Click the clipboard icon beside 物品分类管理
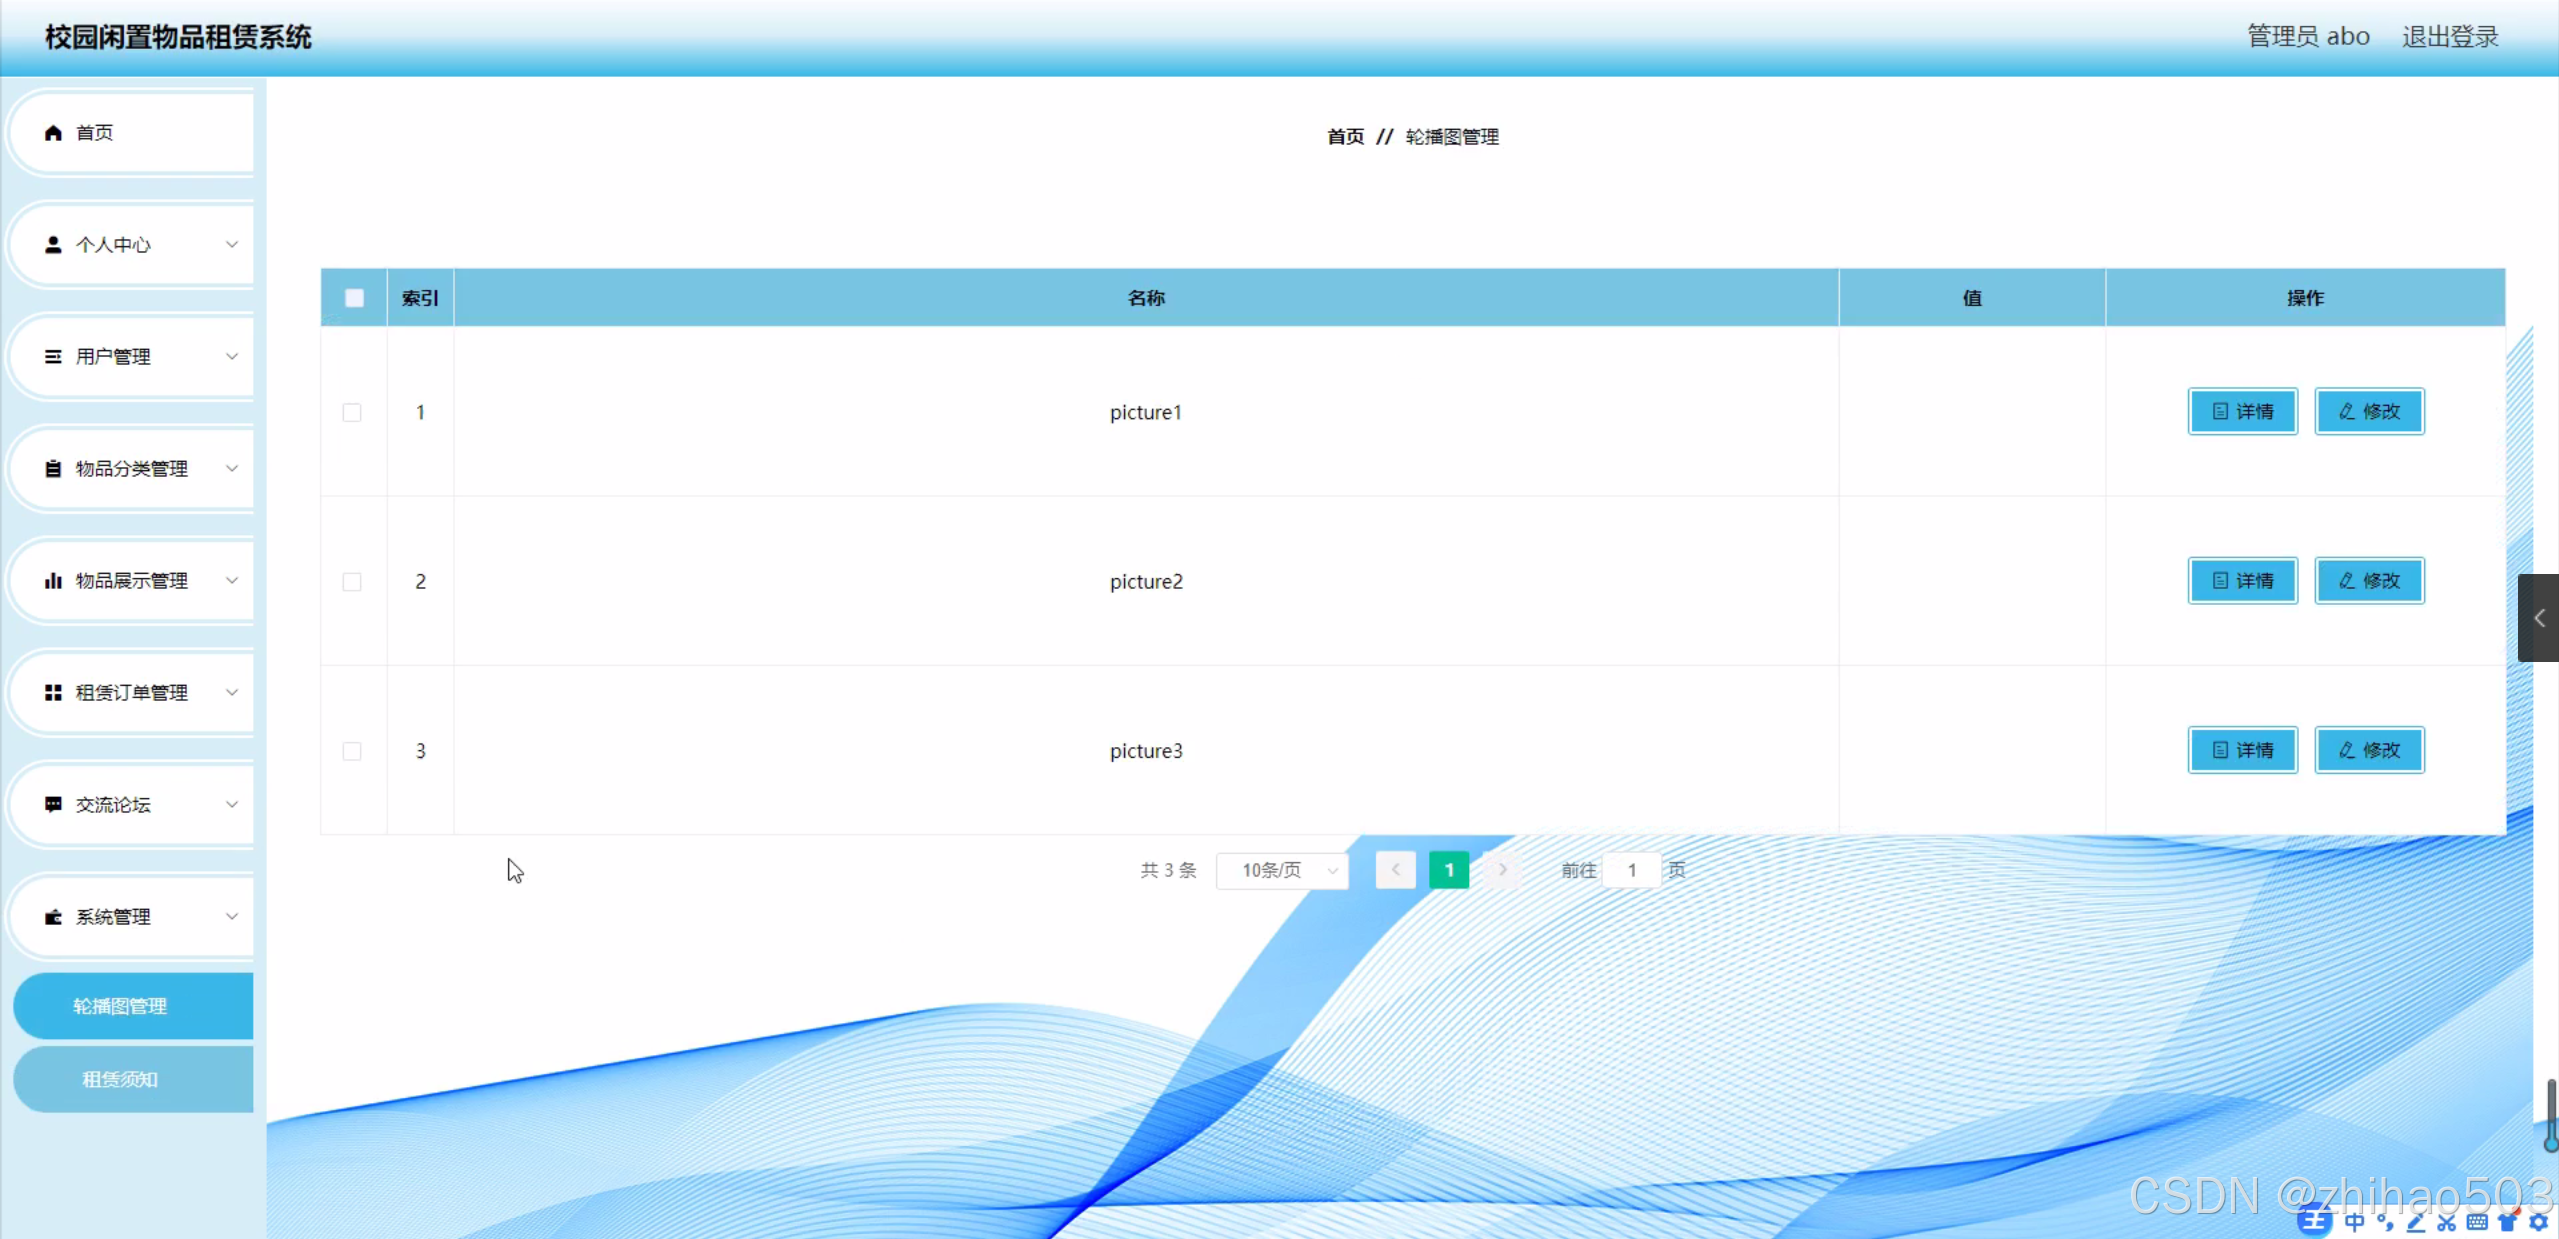The width and height of the screenshot is (2559, 1239). point(54,469)
